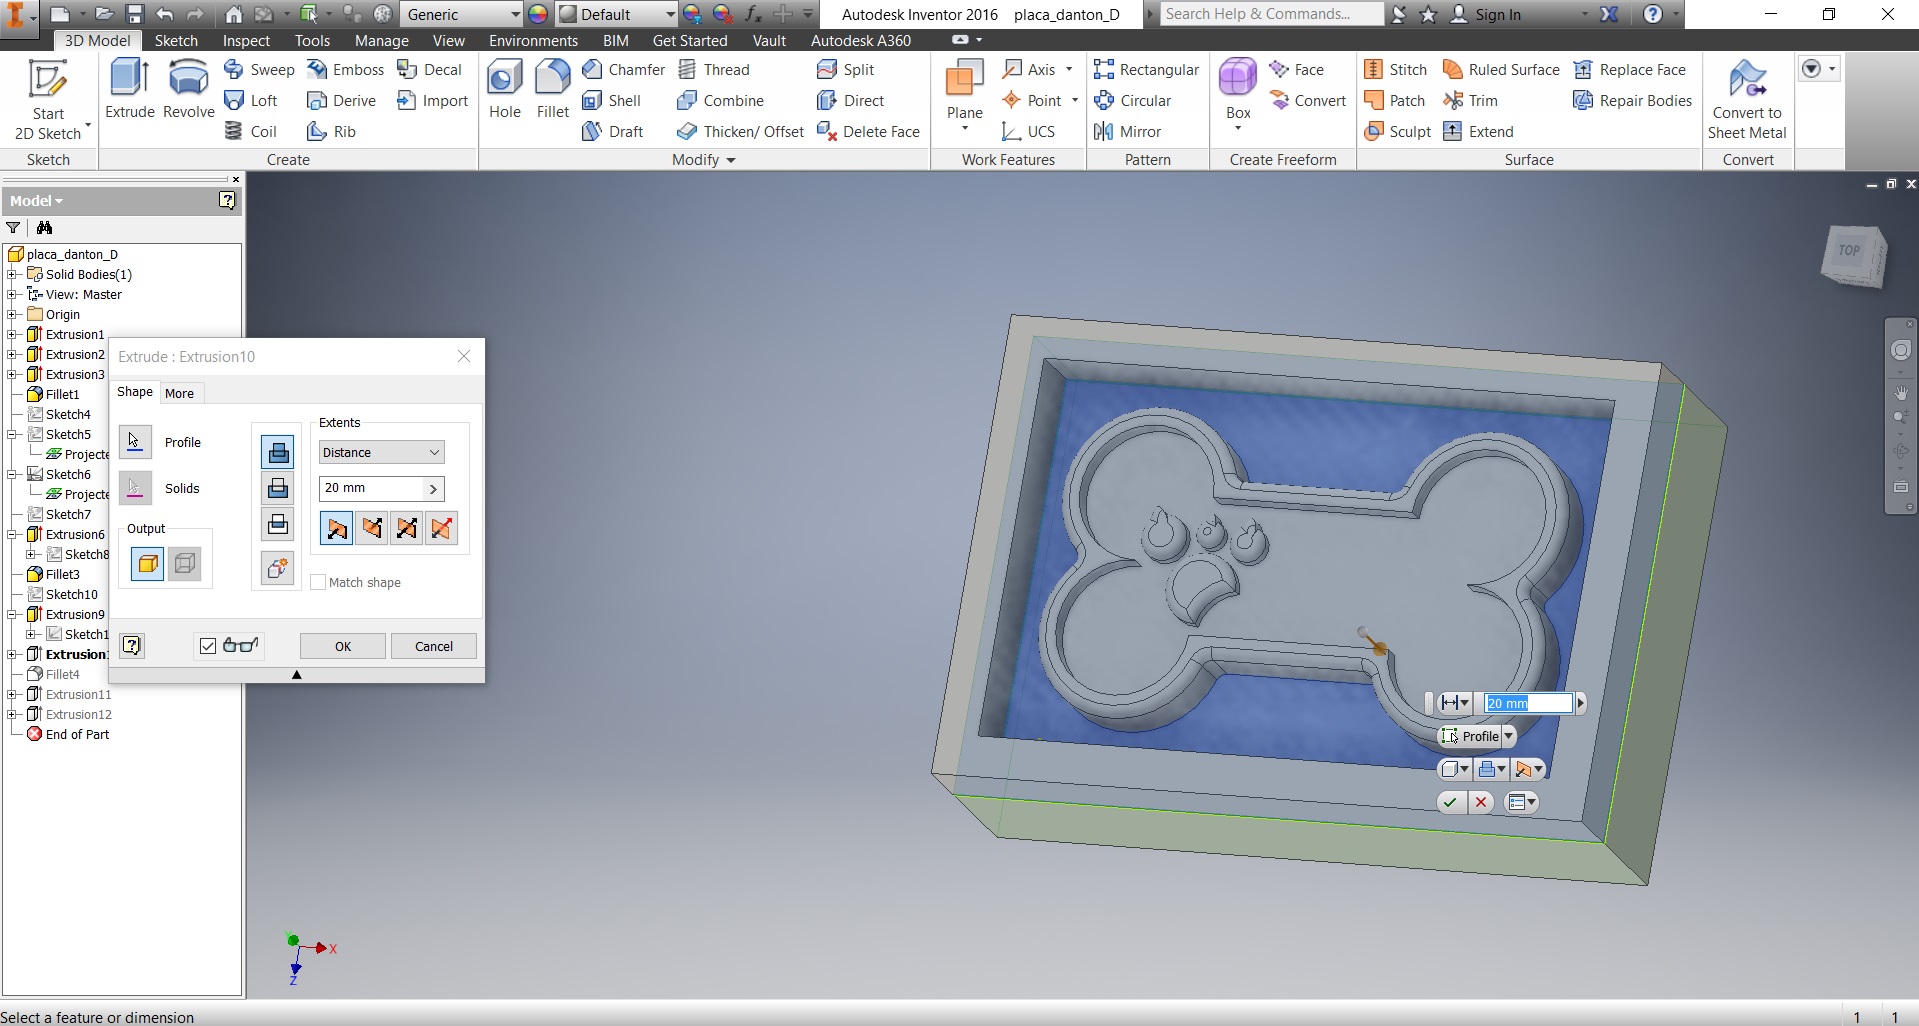The height and width of the screenshot is (1026, 1919).
Task: Click the Delete Face tool
Action: tap(868, 131)
